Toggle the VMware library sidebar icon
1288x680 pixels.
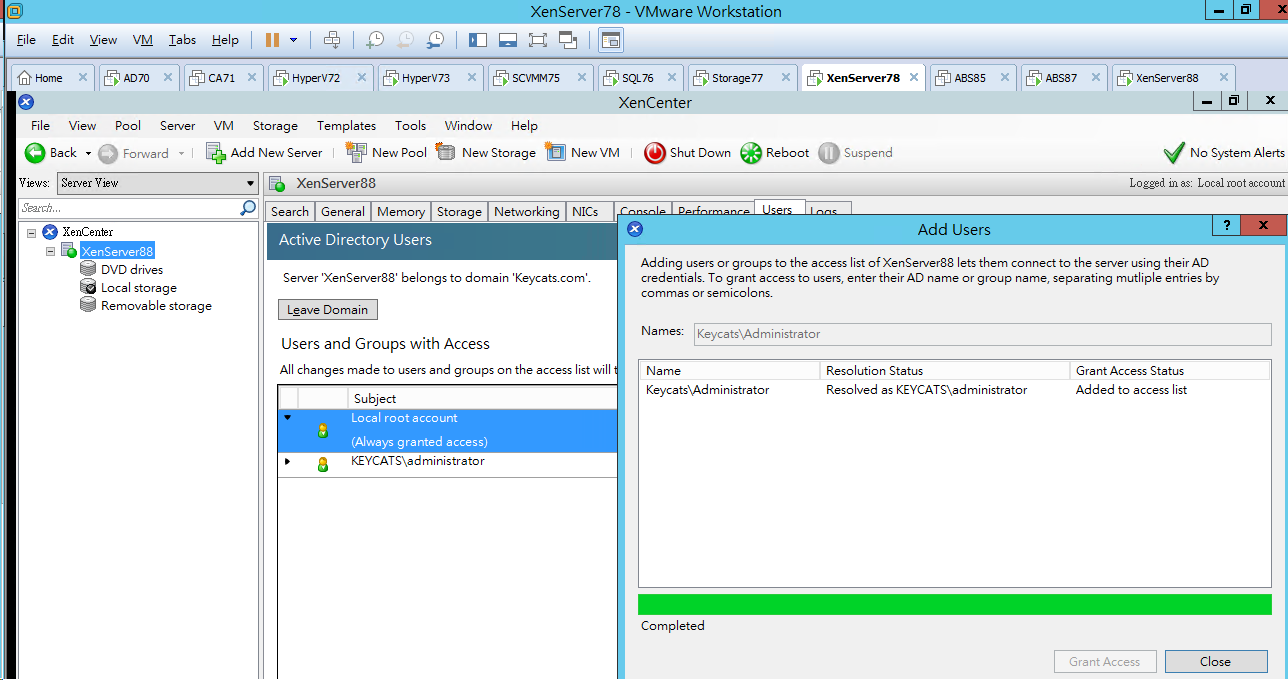477,40
